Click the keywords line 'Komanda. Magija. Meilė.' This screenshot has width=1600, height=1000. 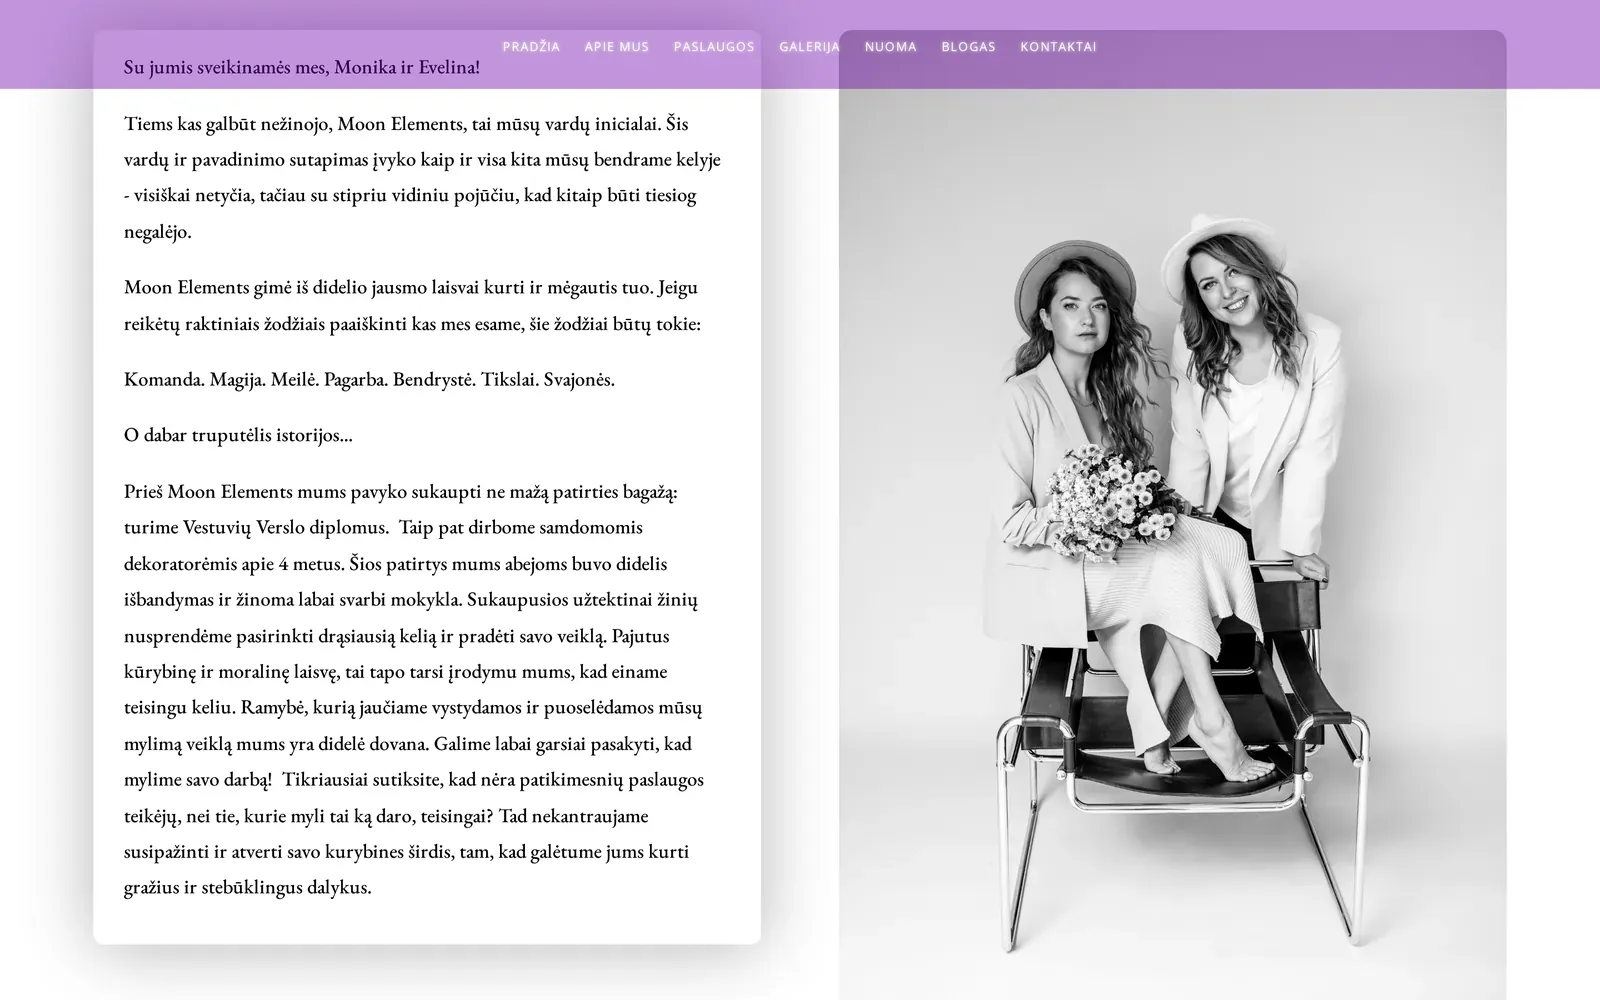pos(369,379)
